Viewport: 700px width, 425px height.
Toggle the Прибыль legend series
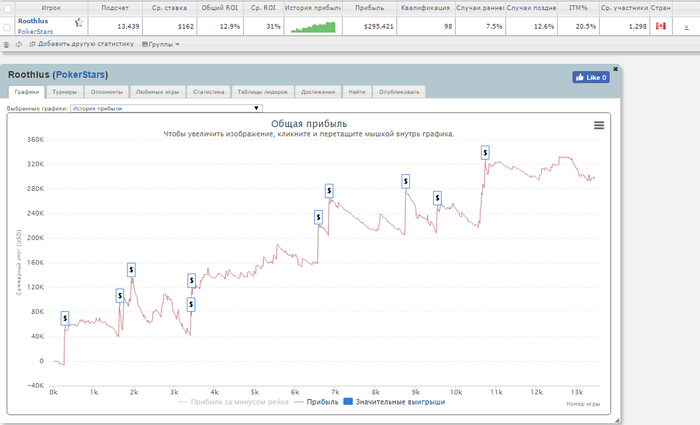tap(317, 402)
